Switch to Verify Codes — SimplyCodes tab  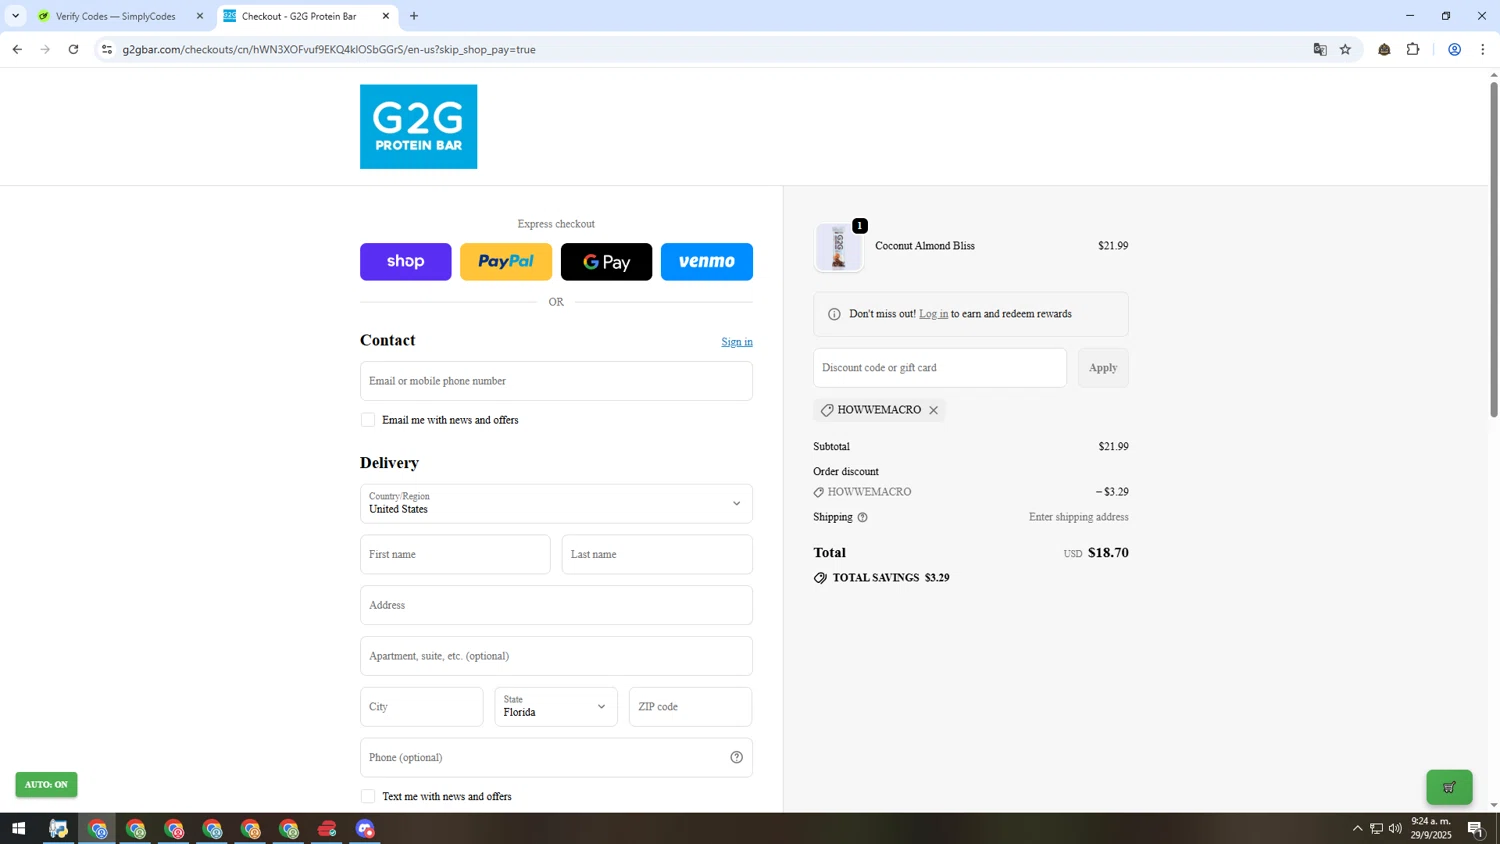click(115, 16)
